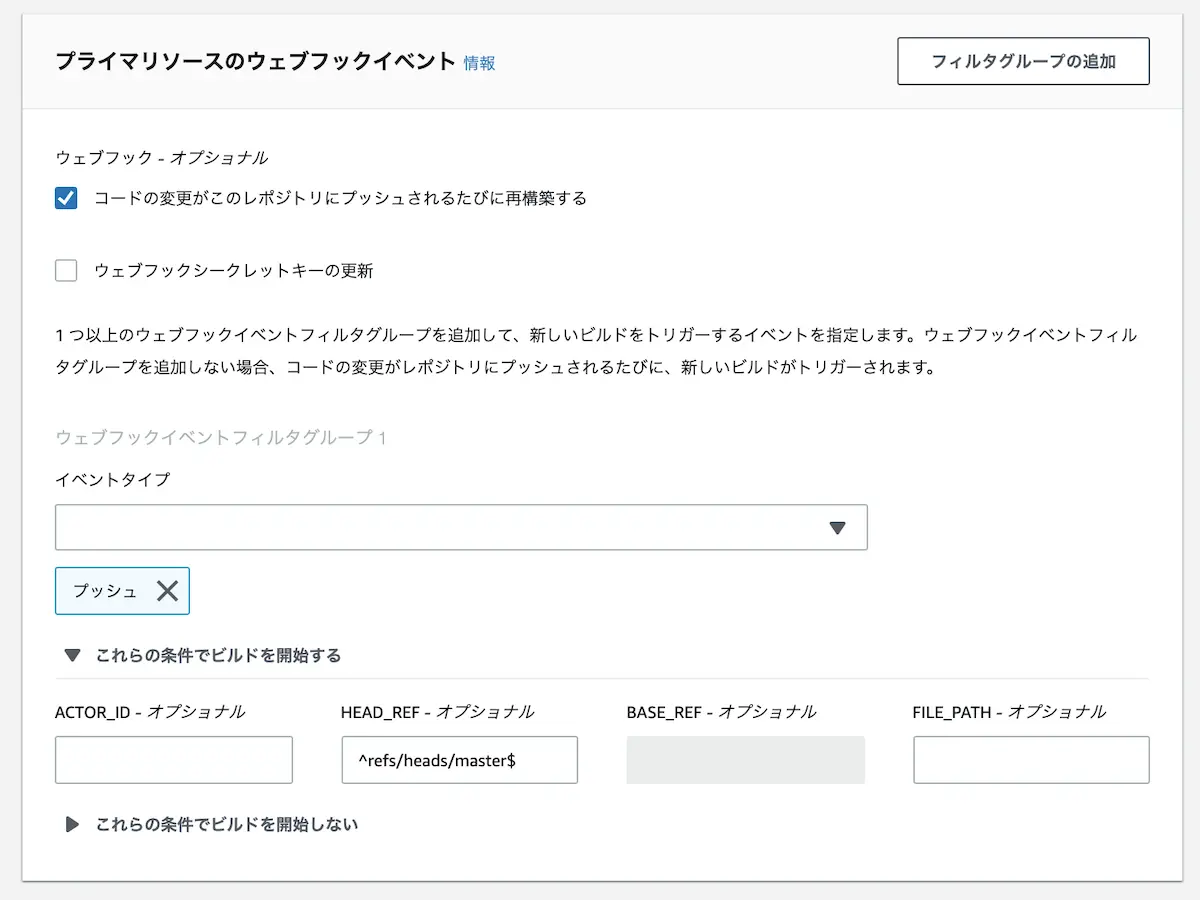Select the ウェブフックイベントフィルタグループ 1 heading
Image resolution: width=1200 pixels, height=900 pixels.
(222, 438)
